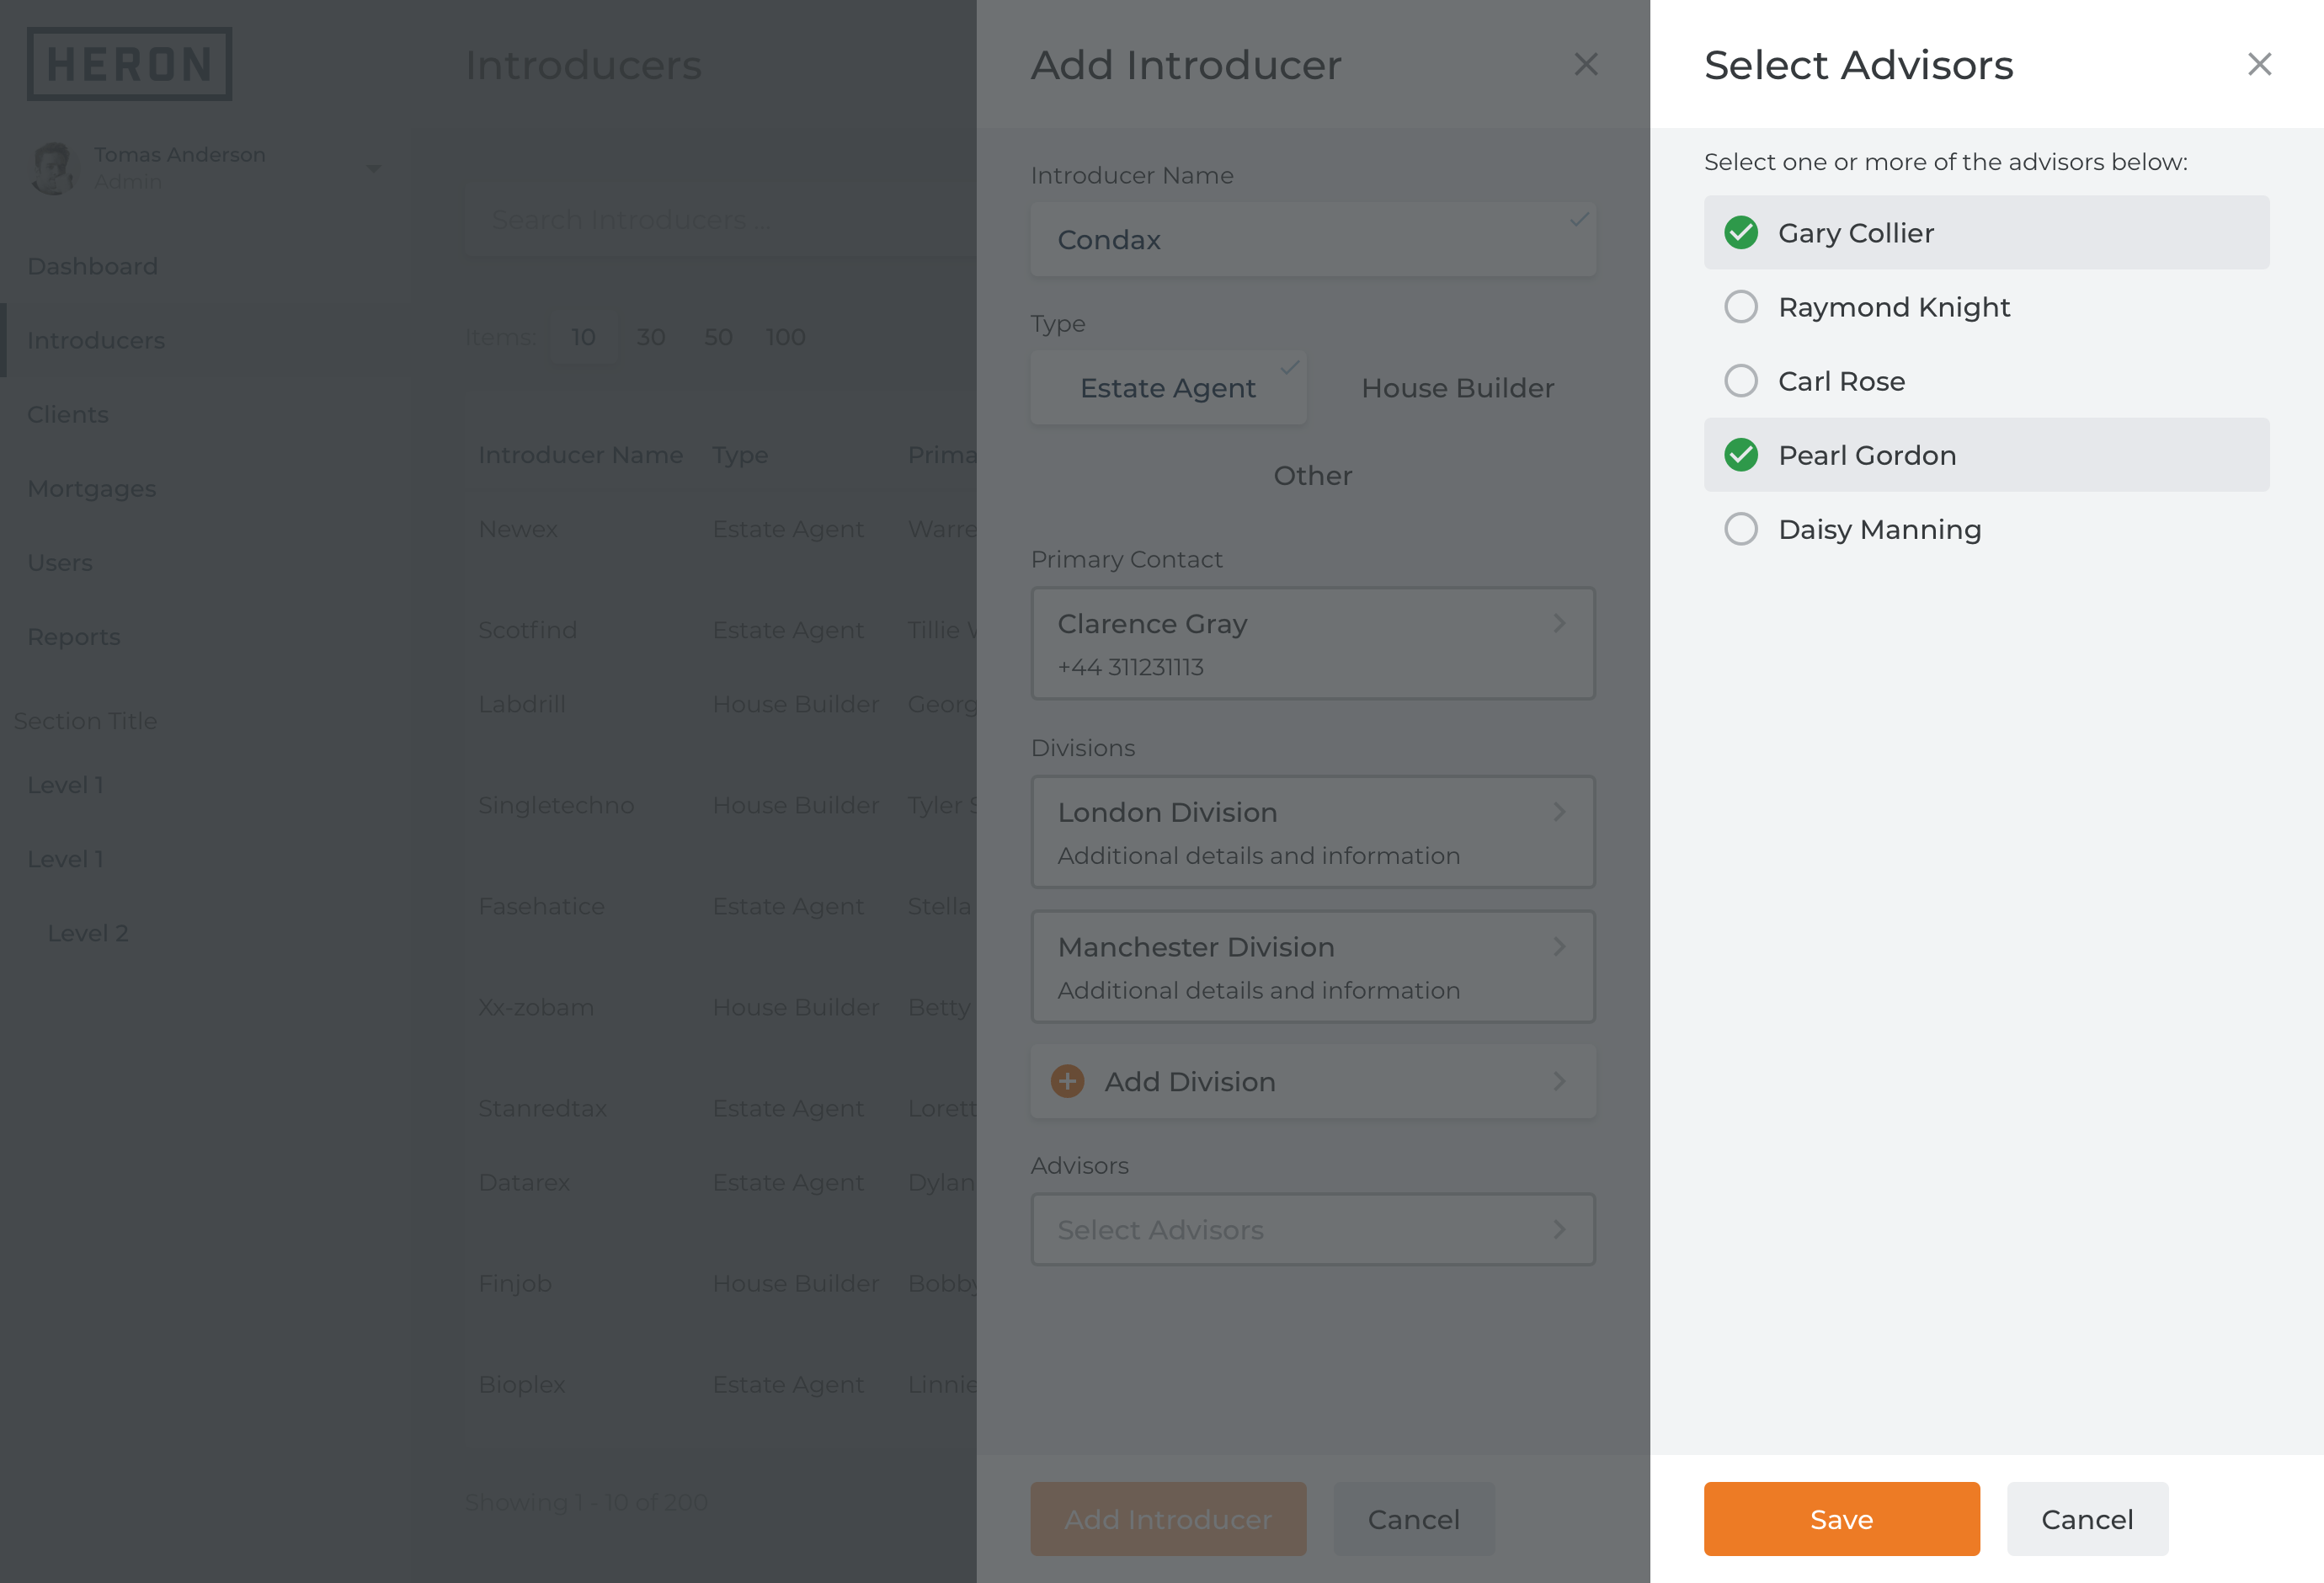Set items per page to 30

click(x=651, y=337)
